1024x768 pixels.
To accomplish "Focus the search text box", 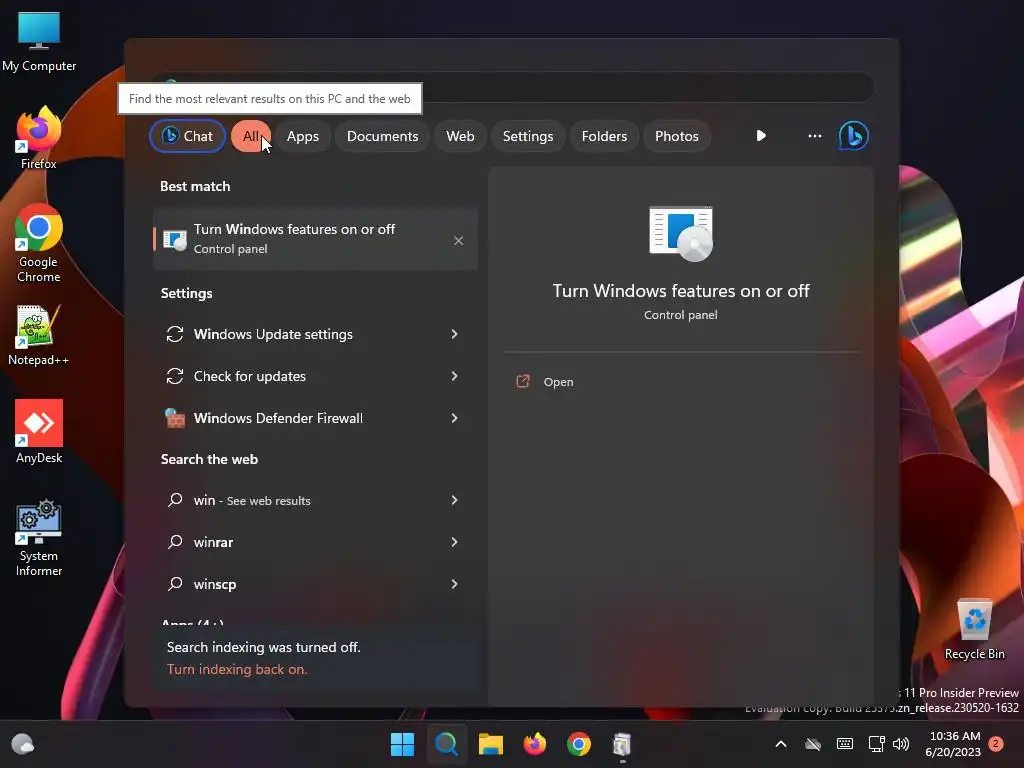I will click(513, 87).
